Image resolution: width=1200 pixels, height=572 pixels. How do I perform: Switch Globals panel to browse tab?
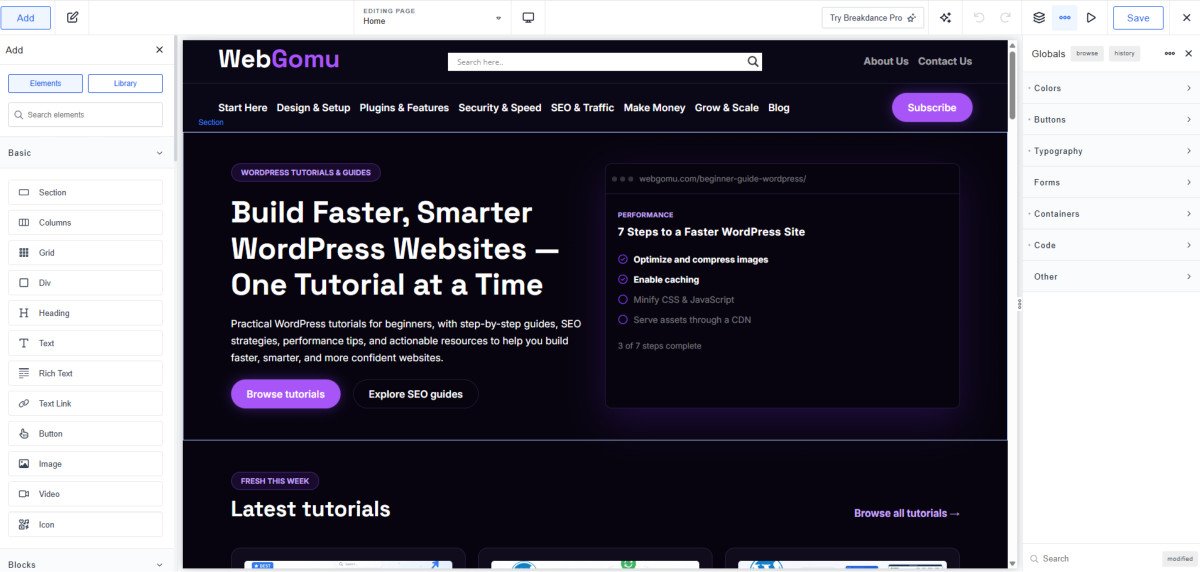1087,53
